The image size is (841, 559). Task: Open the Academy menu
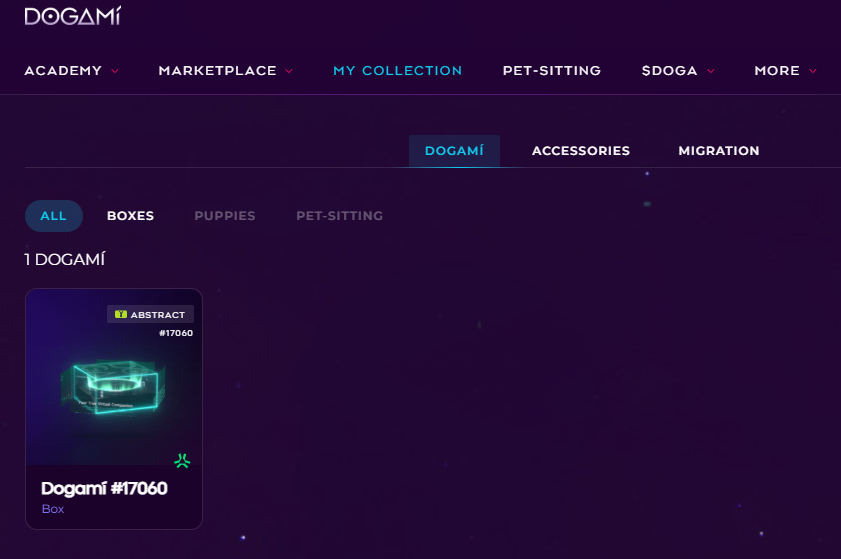click(x=63, y=71)
